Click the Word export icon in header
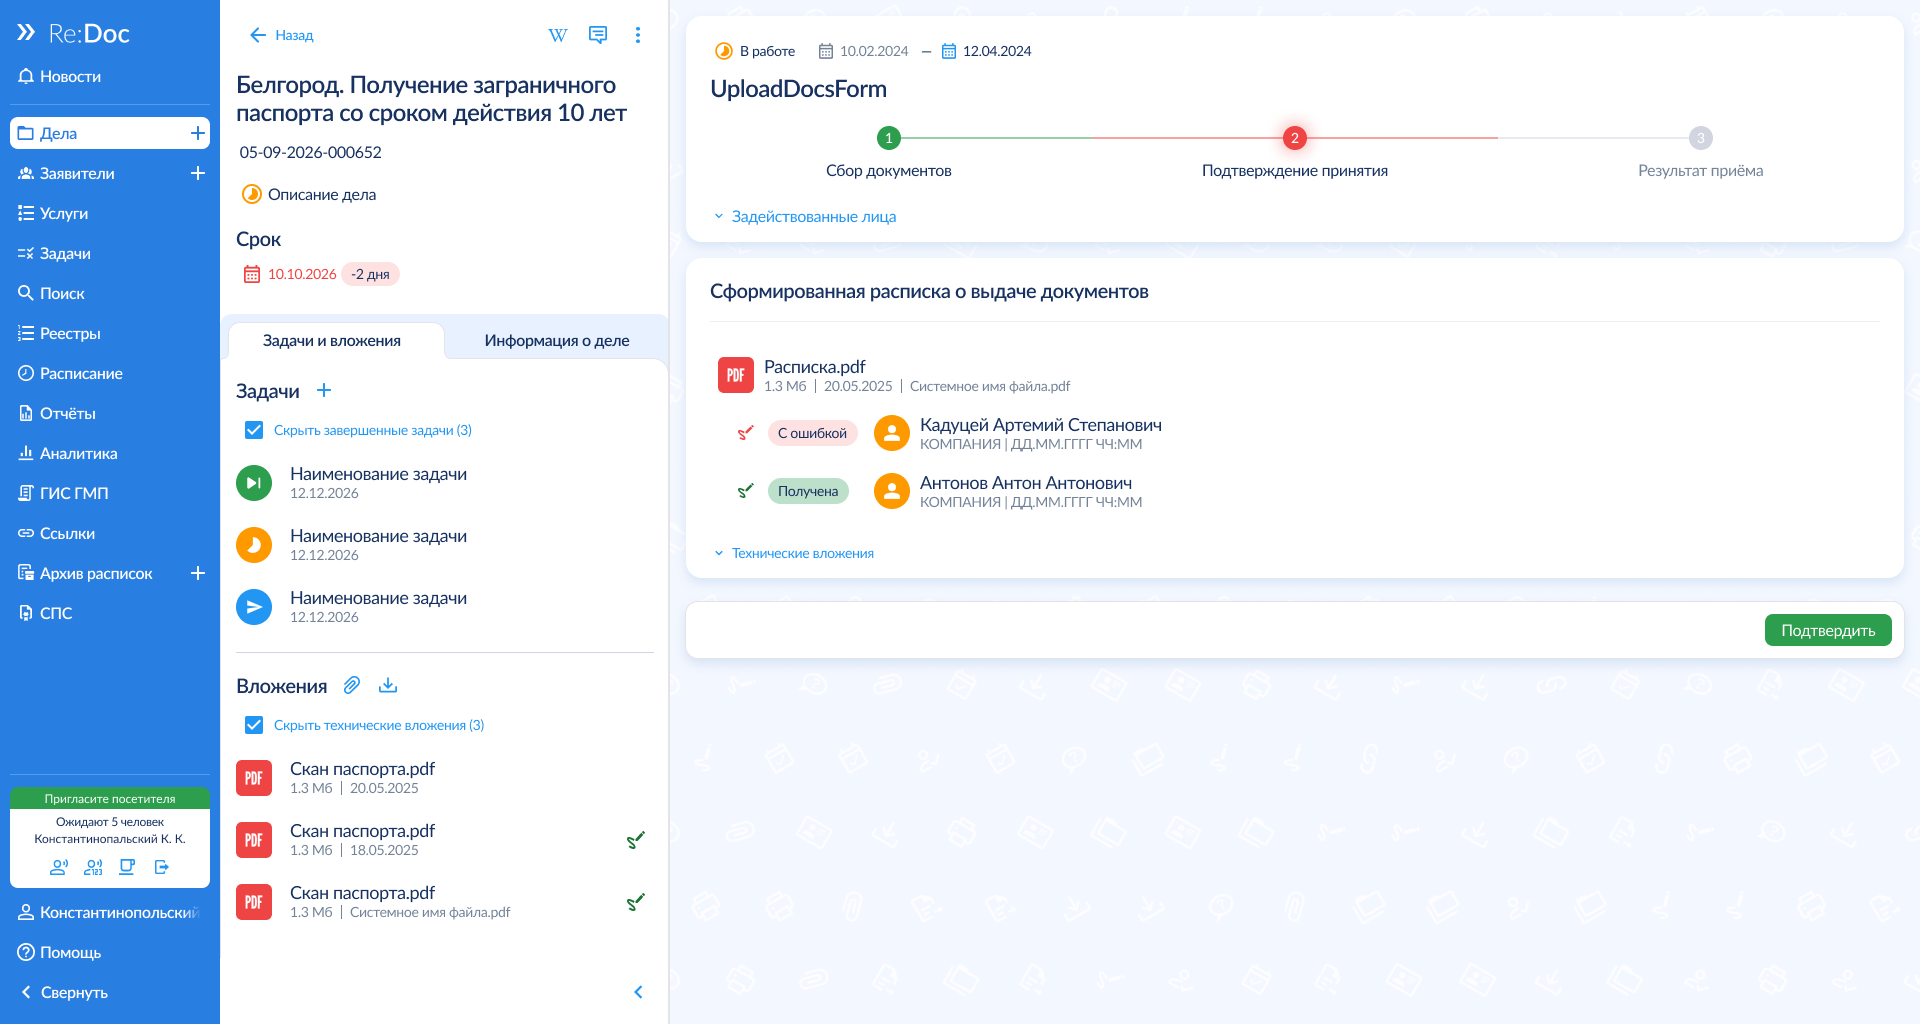 click(x=558, y=35)
